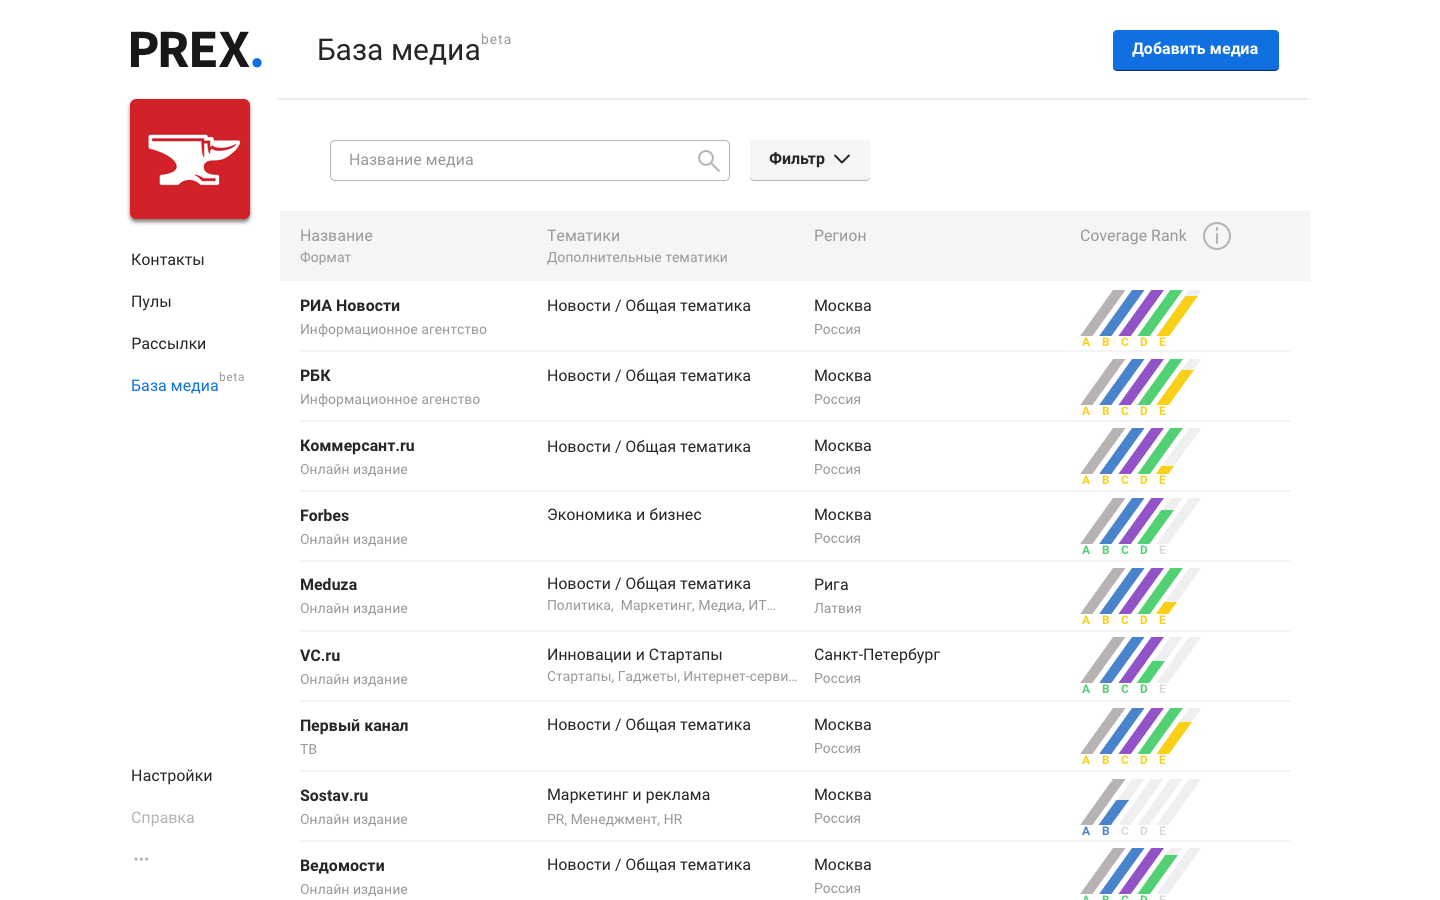
Task: Click the Регион column header
Action: click(840, 236)
